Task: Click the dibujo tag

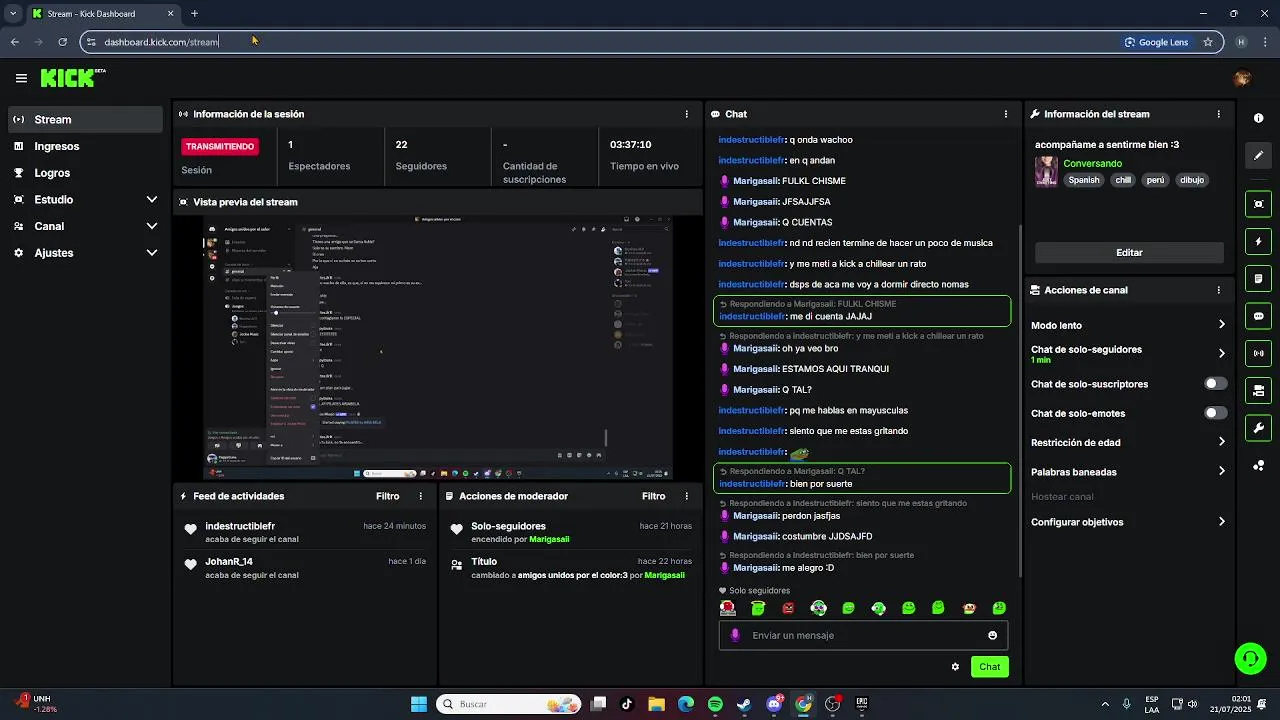Action: coord(1191,180)
